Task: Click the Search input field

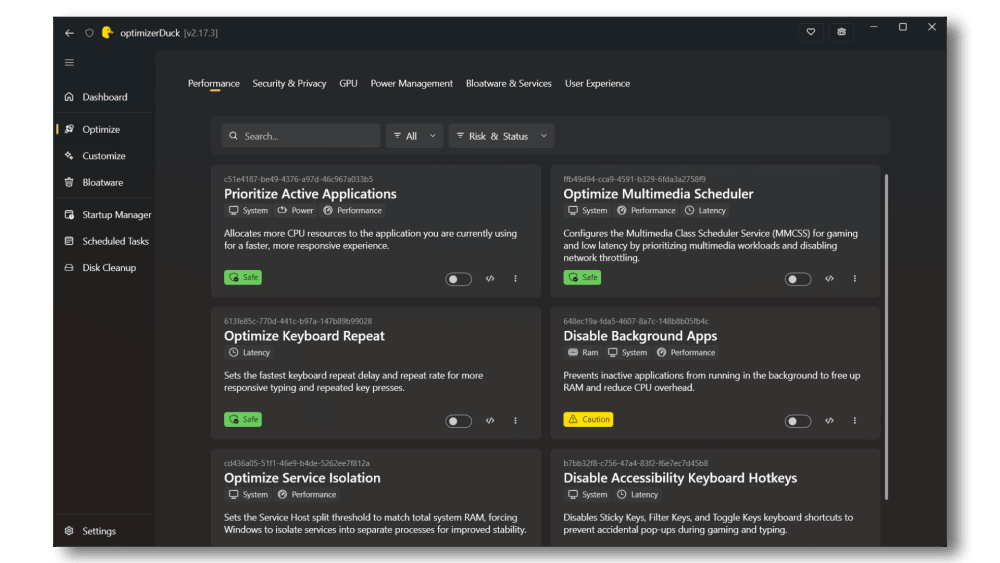Action: [300, 136]
